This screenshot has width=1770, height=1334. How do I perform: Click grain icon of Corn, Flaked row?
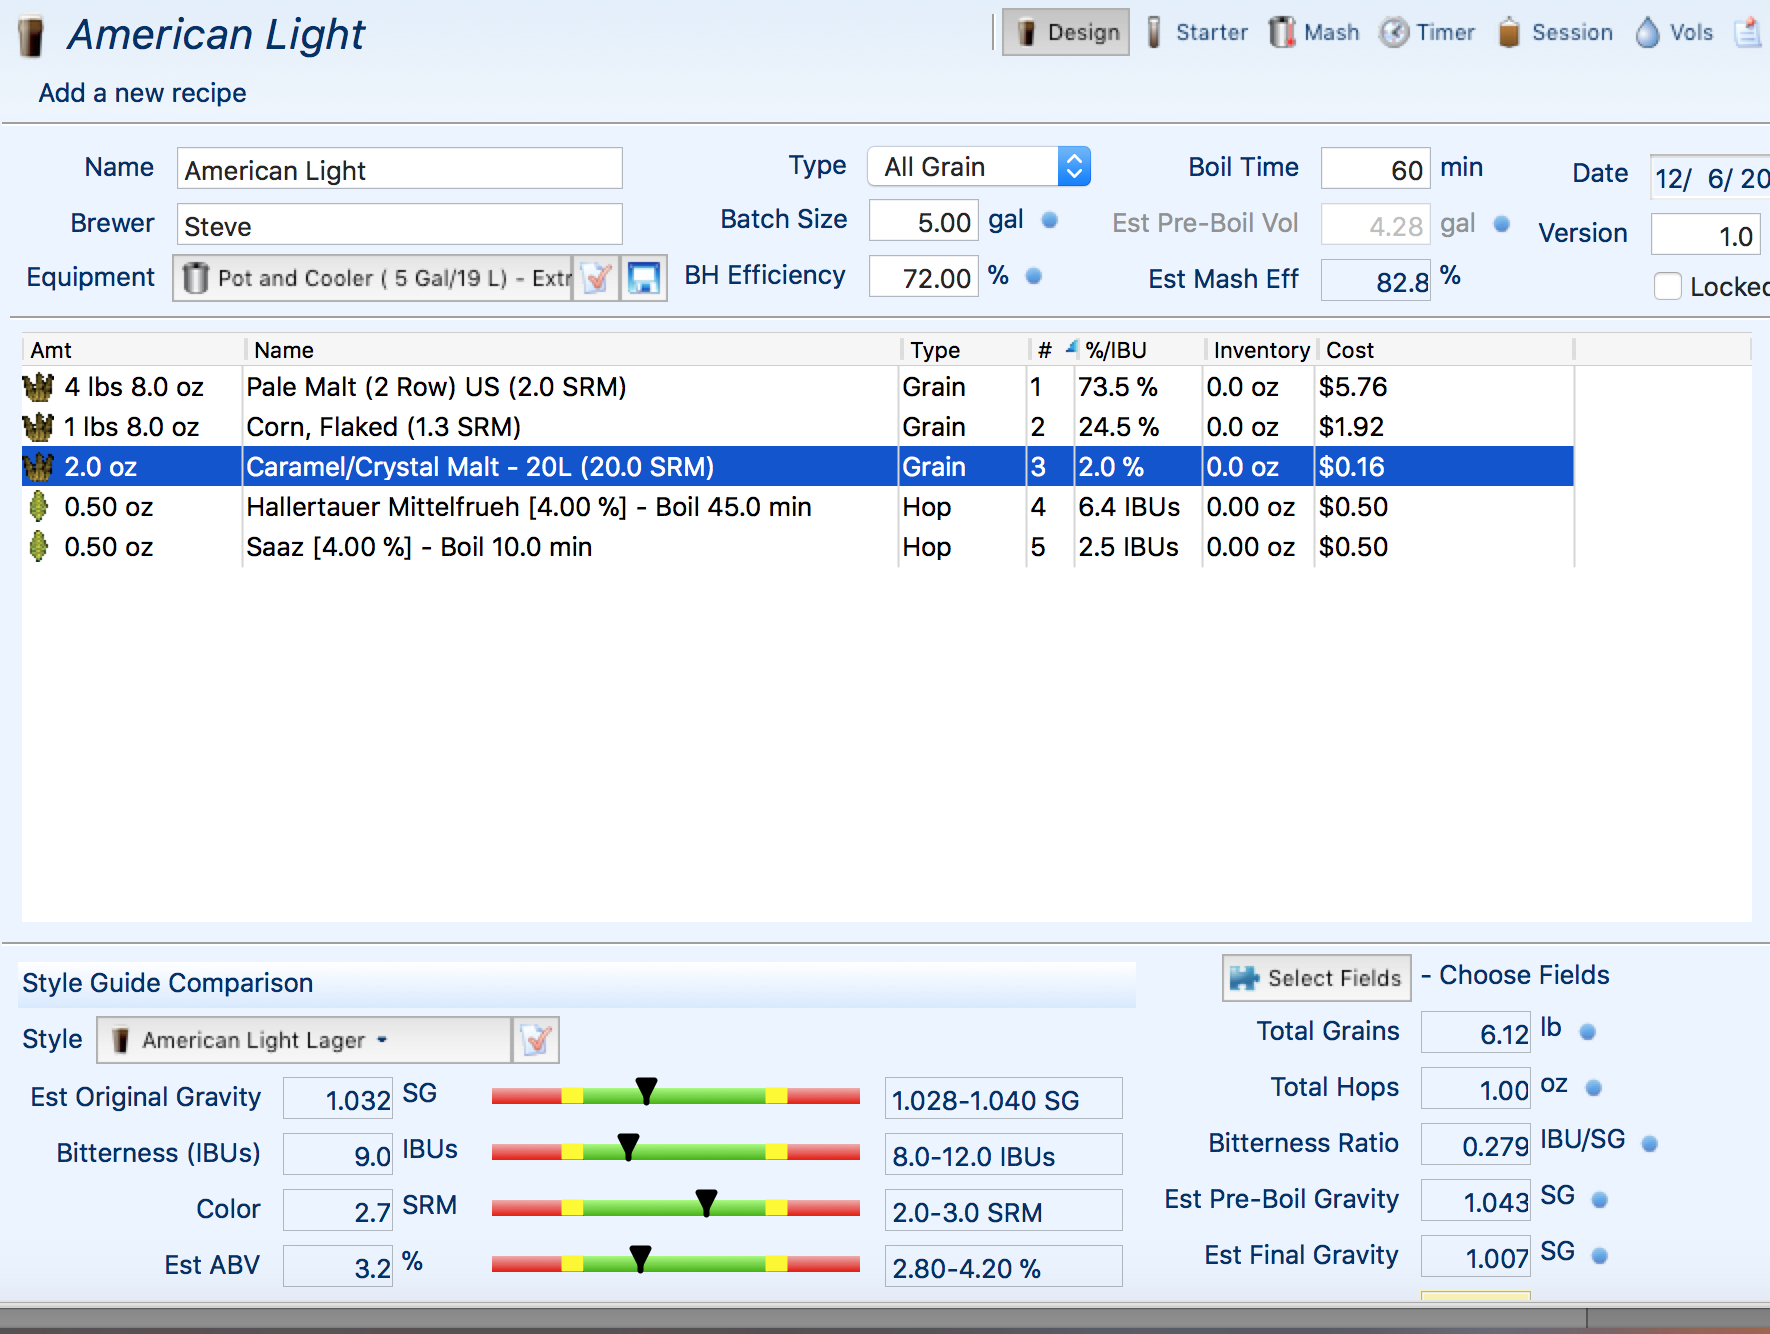pos(38,427)
